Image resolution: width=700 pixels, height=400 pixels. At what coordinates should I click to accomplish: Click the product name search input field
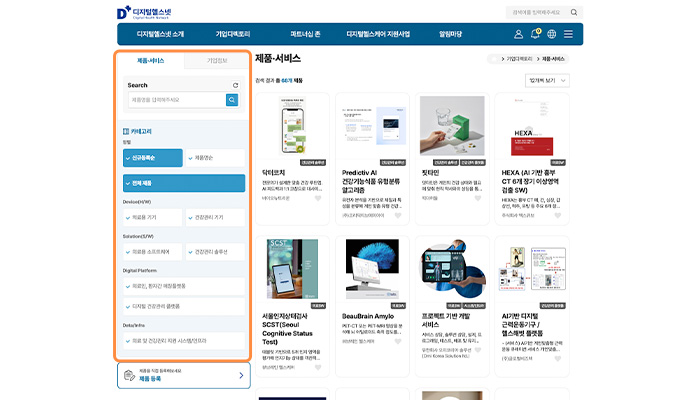(177, 100)
